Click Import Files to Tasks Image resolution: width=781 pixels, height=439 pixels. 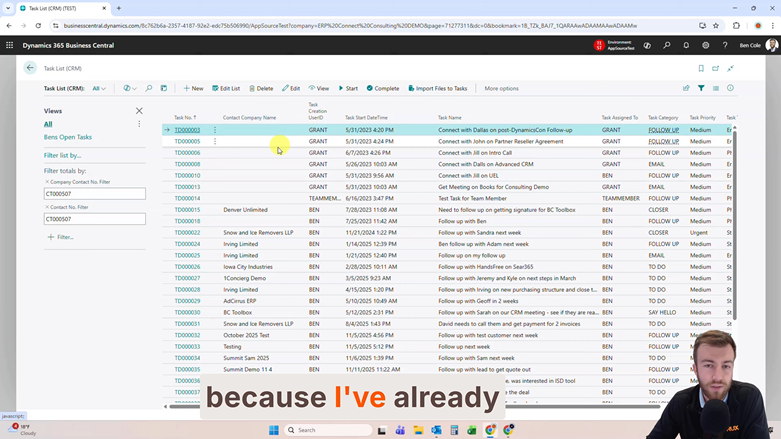coord(438,88)
